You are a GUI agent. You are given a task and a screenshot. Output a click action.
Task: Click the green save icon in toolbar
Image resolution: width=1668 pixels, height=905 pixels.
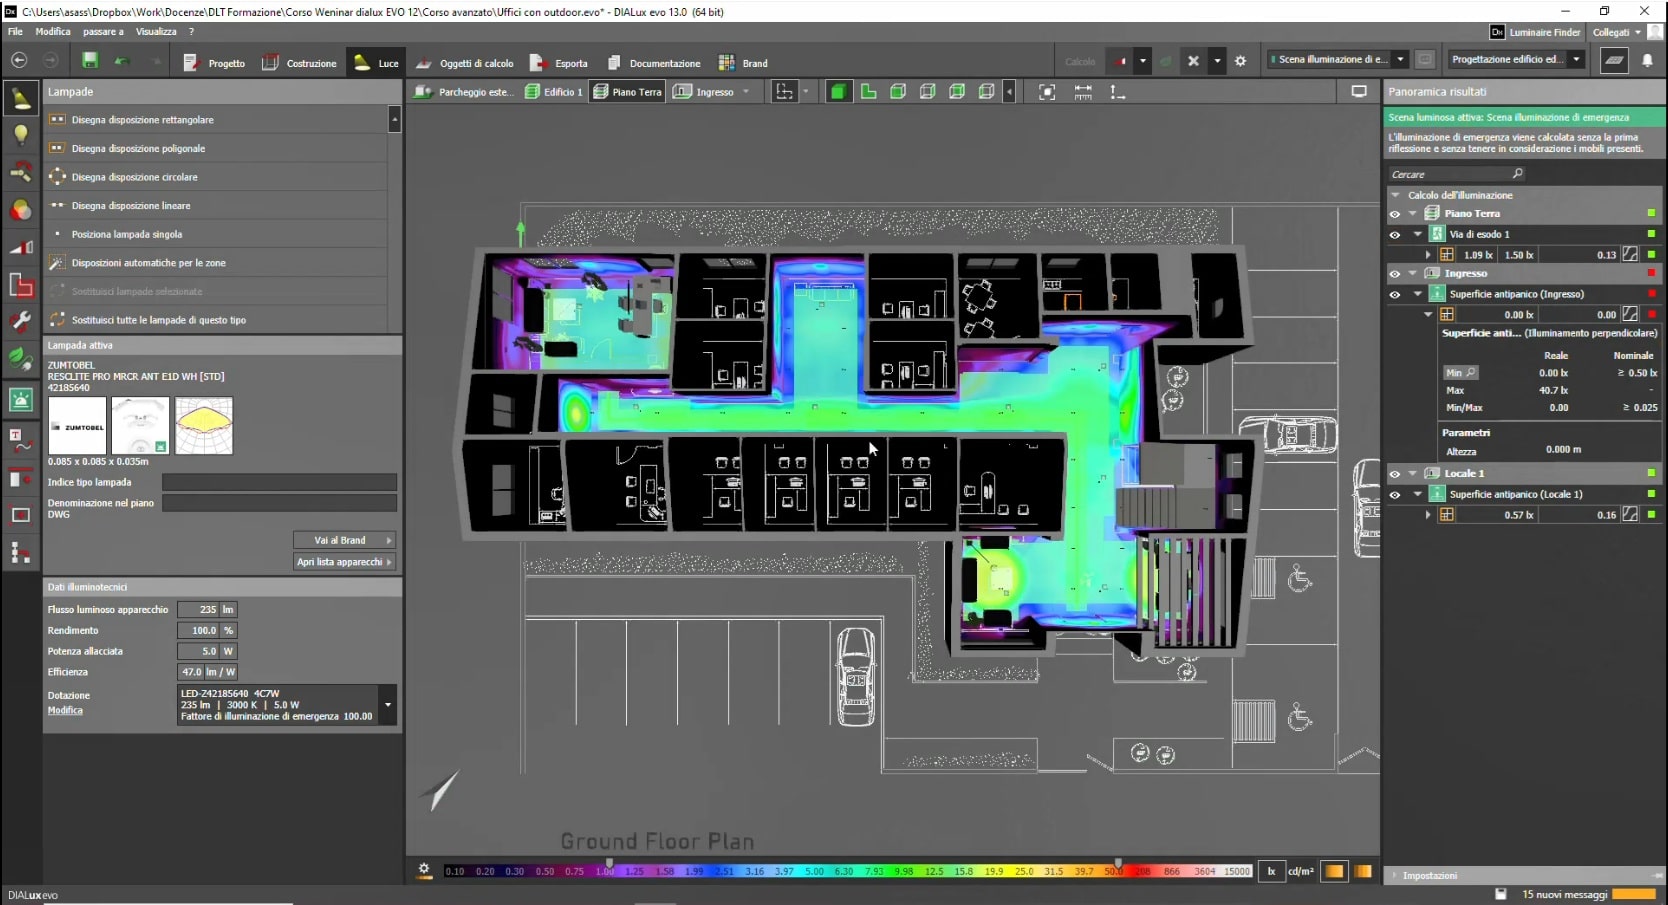tap(90, 61)
